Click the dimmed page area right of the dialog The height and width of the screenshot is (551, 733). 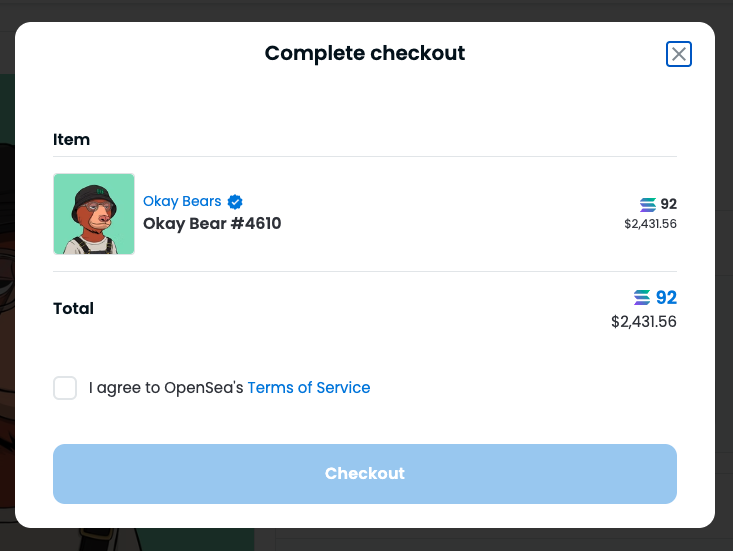coord(724,300)
